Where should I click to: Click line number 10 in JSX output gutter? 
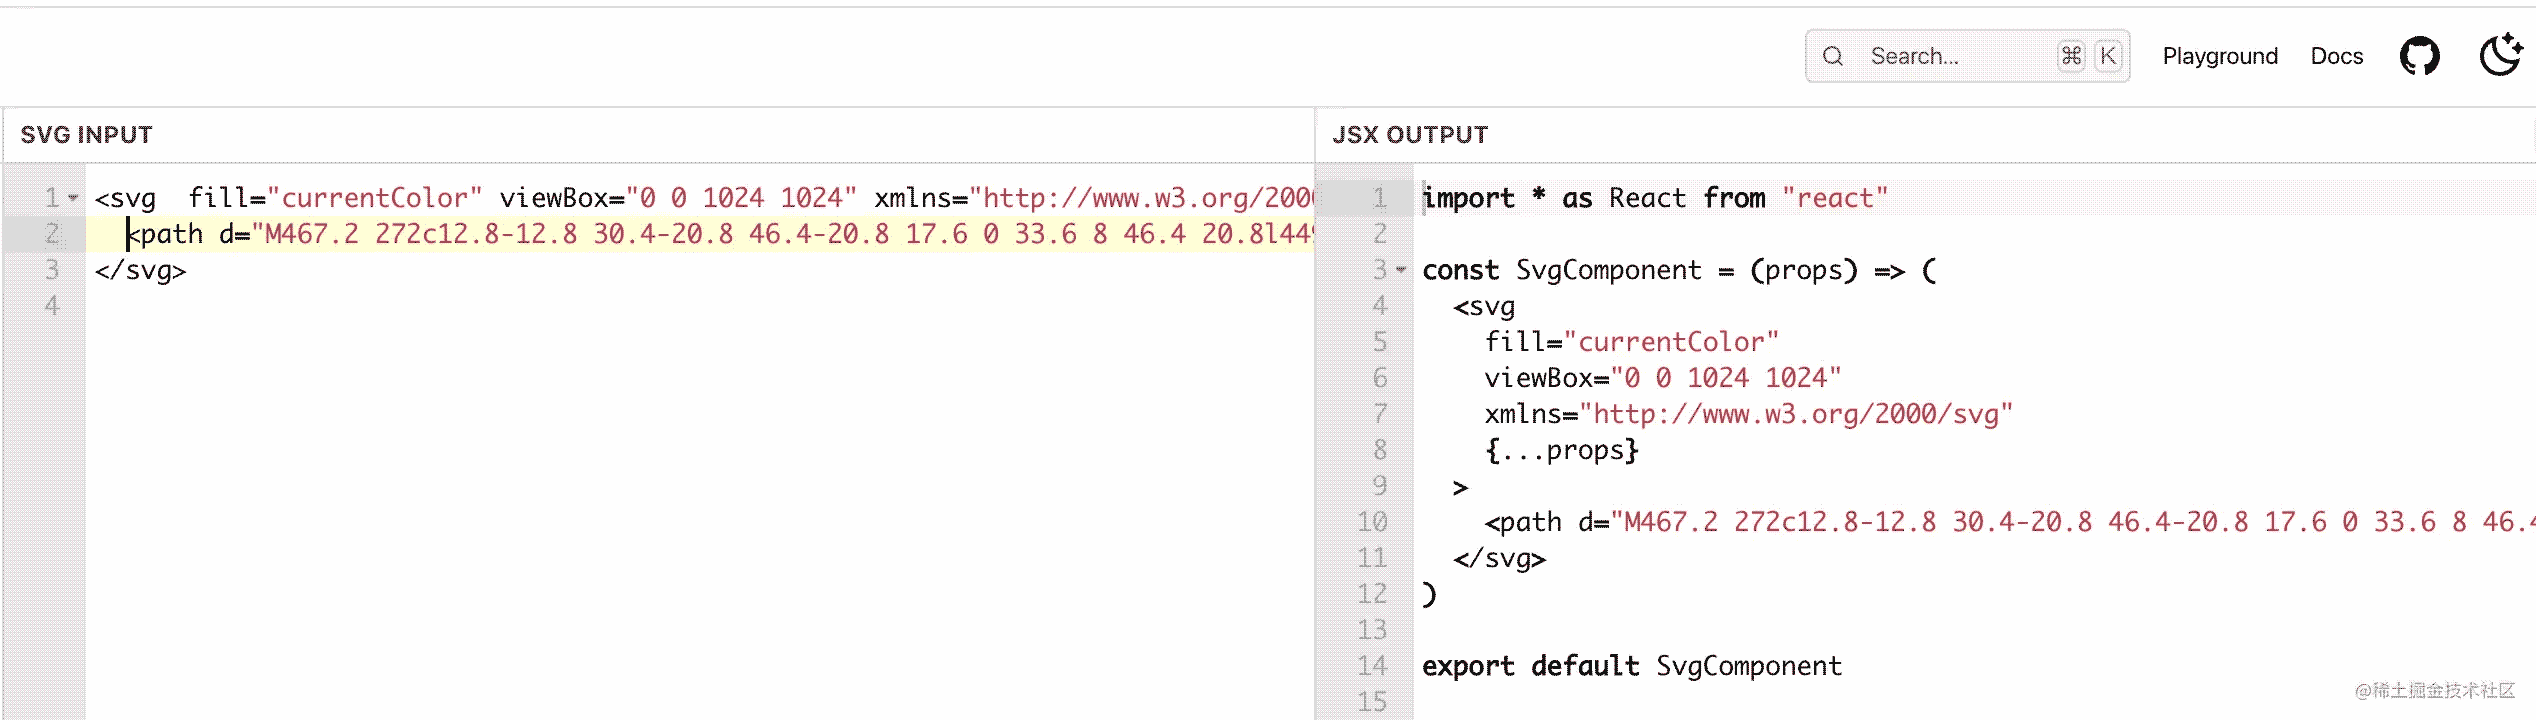pos(1372,522)
